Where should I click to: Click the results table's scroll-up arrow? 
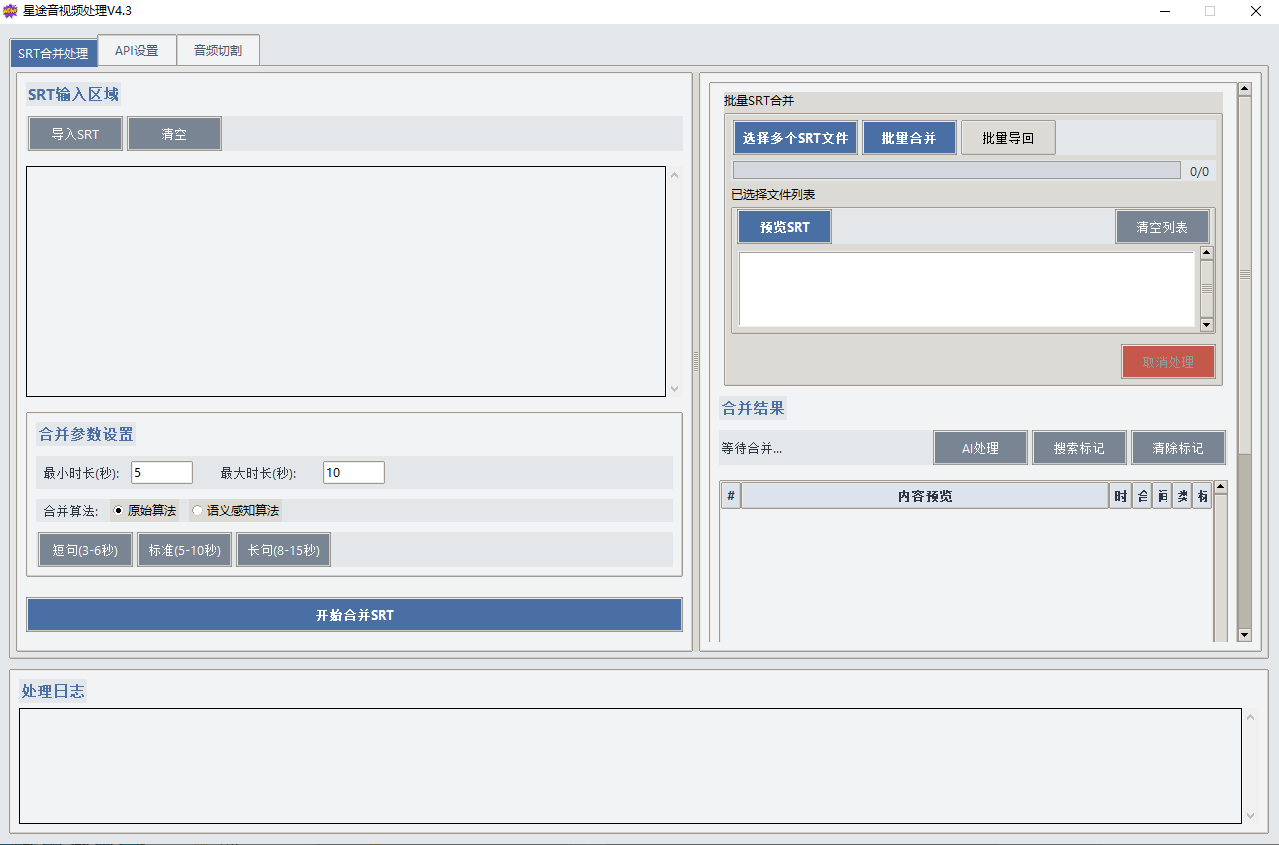pos(1220,488)
